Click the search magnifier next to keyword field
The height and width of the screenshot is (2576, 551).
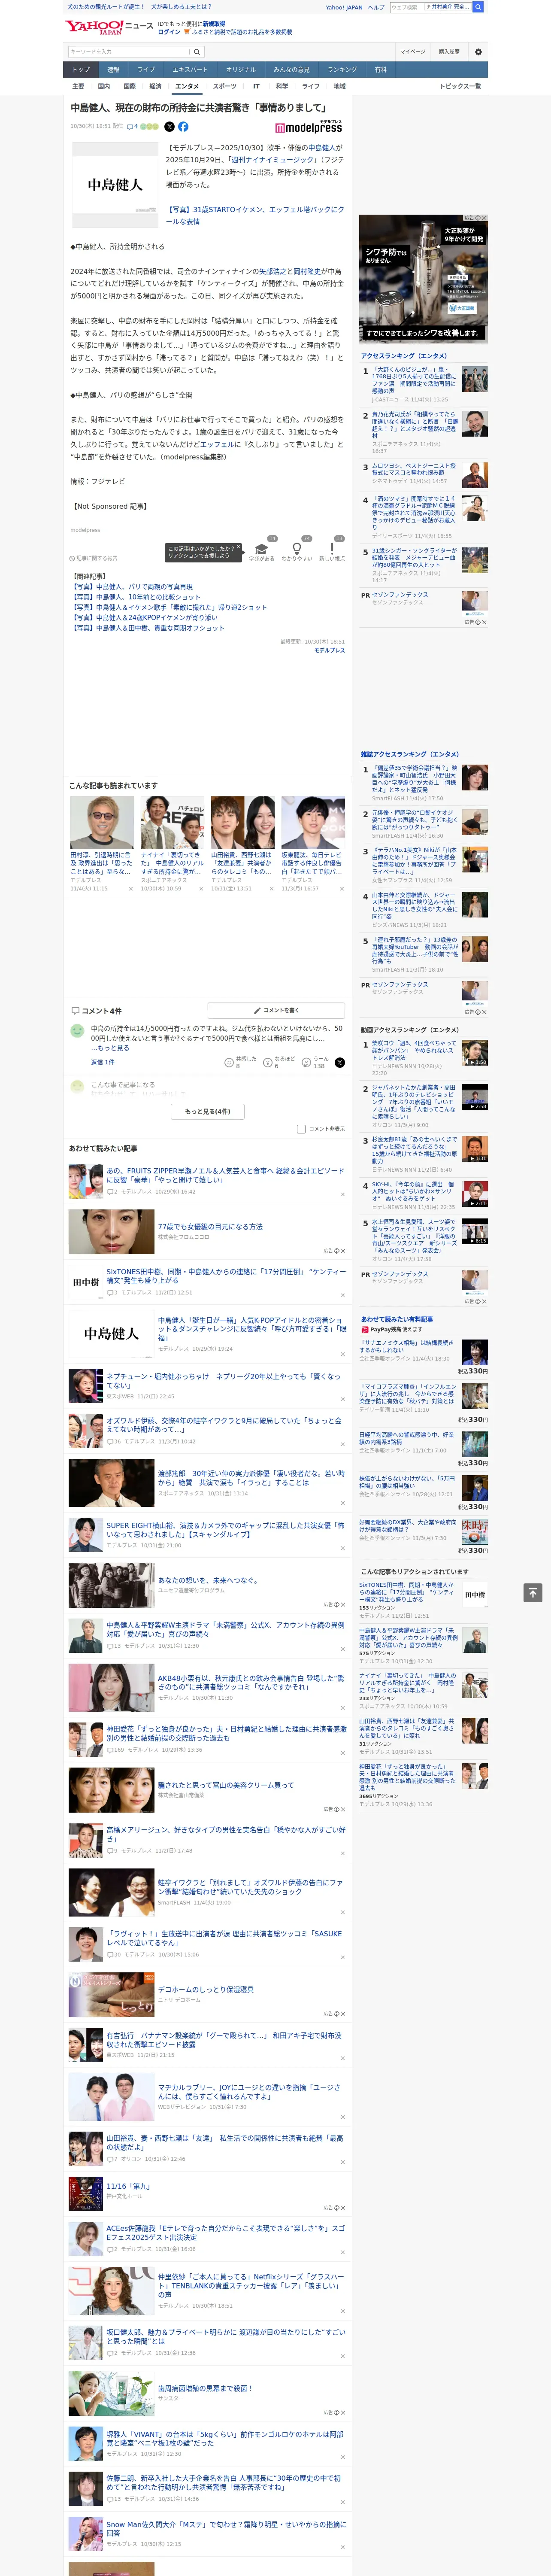[197, 52]
